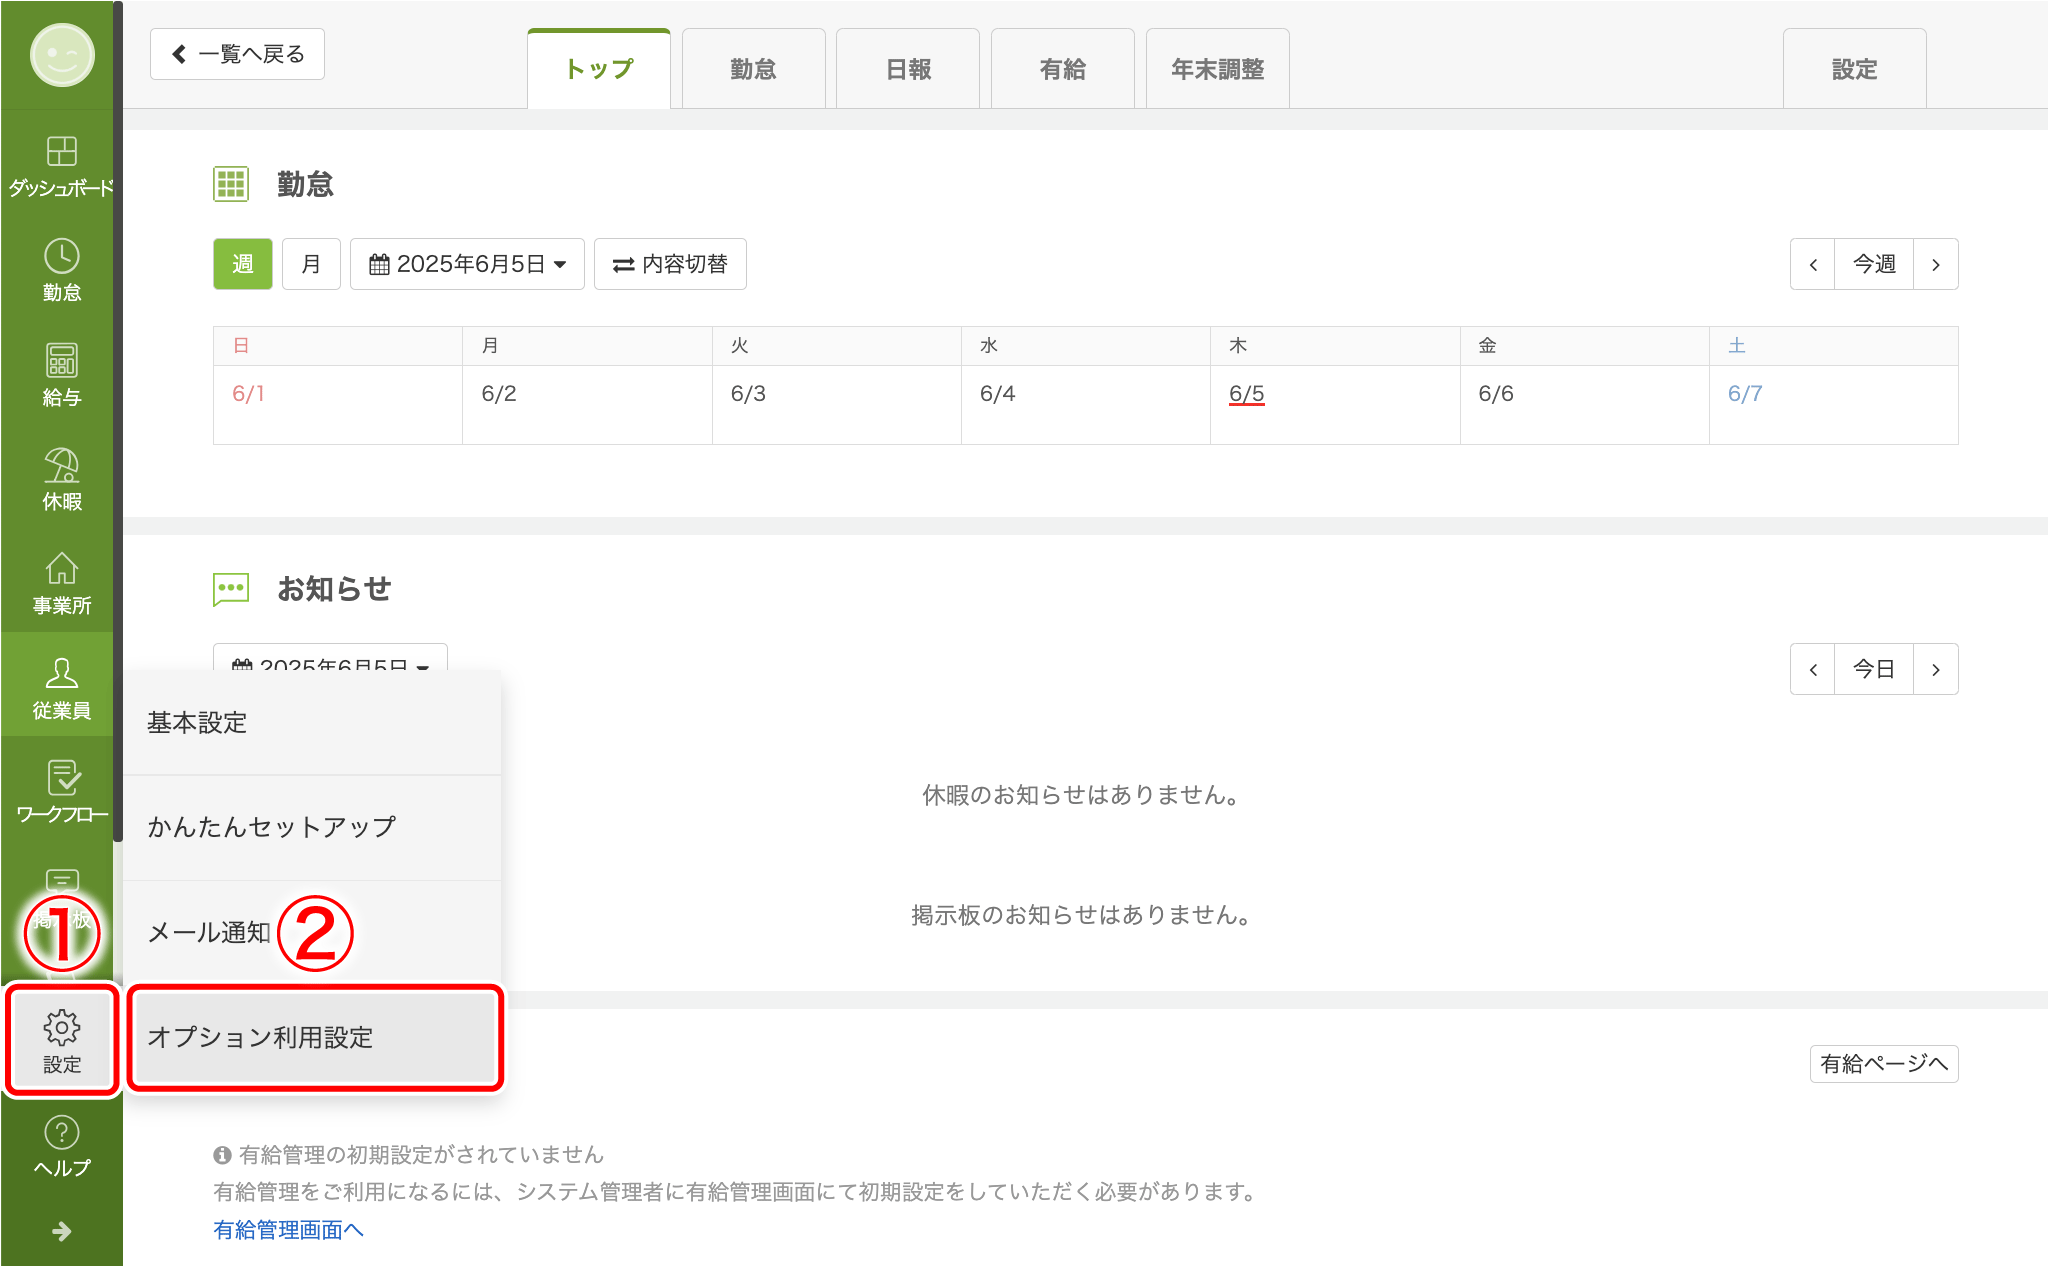Open the ダッシュボード sidebar icon
Screen dimensions: 2048x1266
coord(61,166)
